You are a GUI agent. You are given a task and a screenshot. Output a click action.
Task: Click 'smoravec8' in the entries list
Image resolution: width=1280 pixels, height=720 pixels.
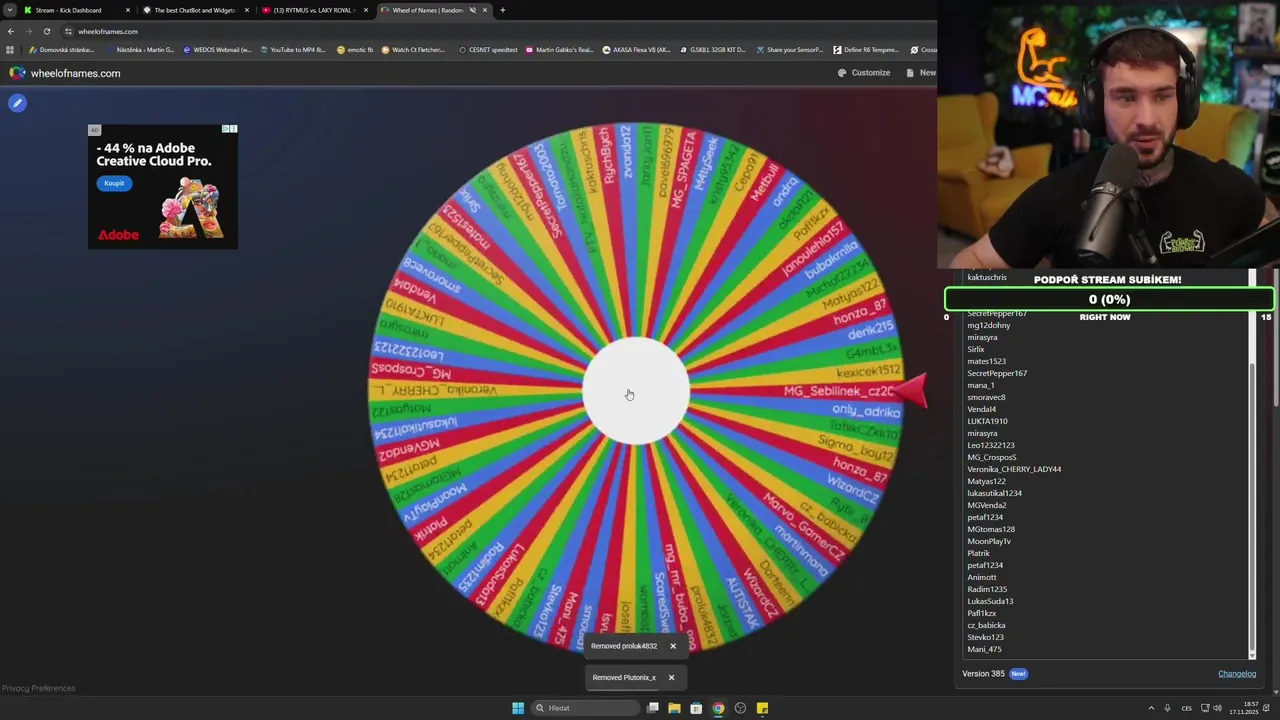(x=986, y=397)
